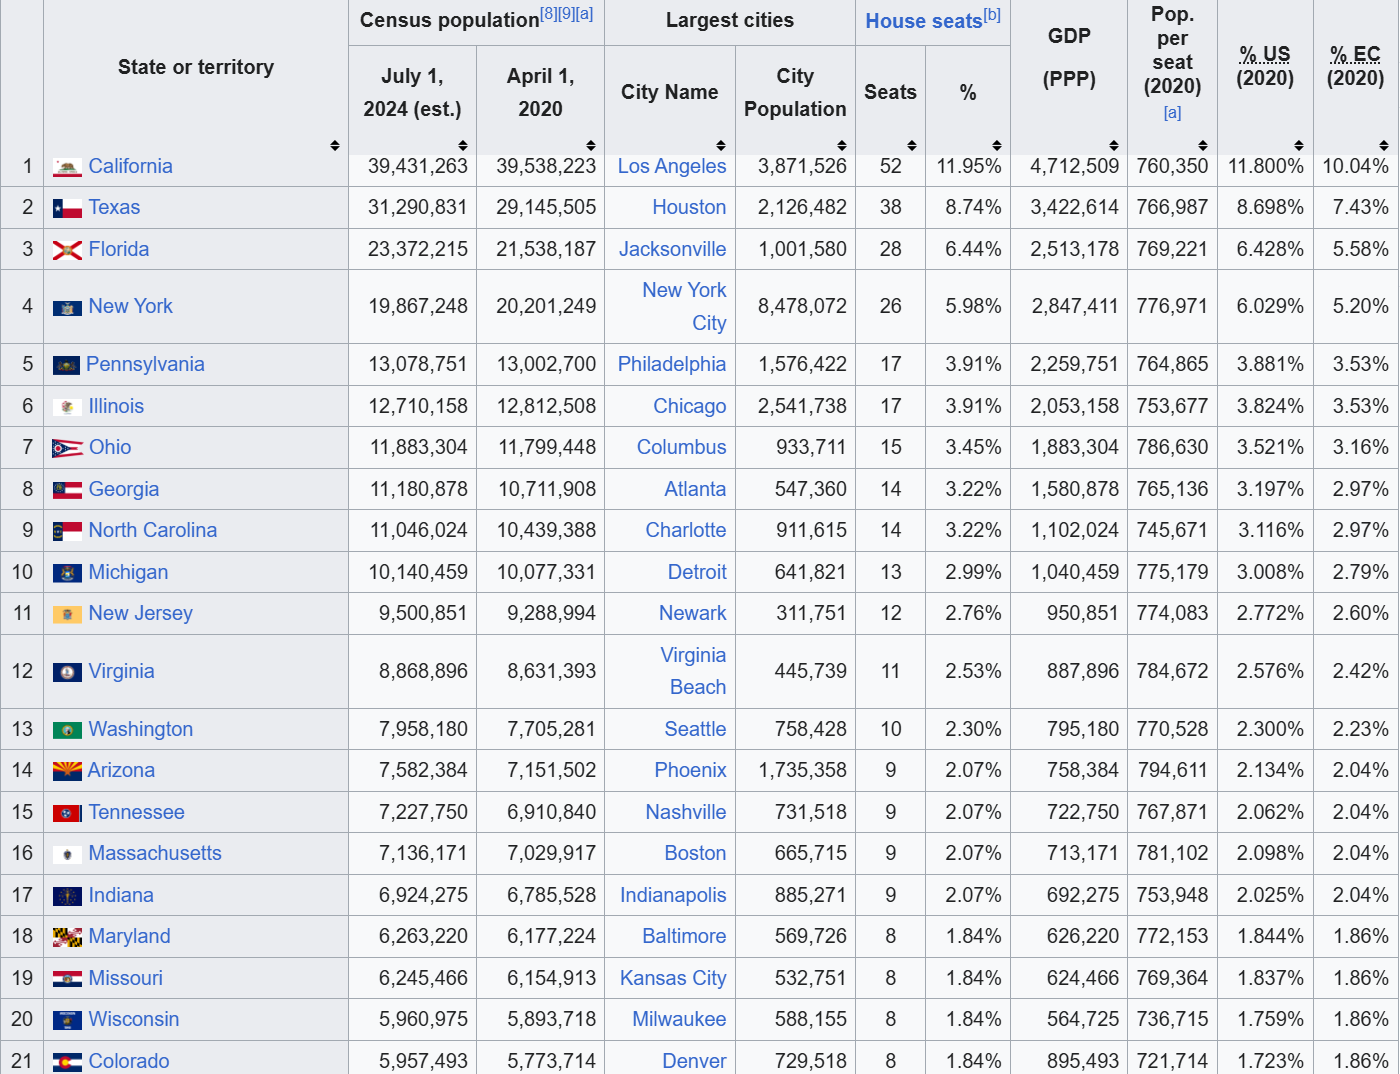Sort by House Seats count column
This screenshot has width=1400, height=1074.
coord(911,146)
